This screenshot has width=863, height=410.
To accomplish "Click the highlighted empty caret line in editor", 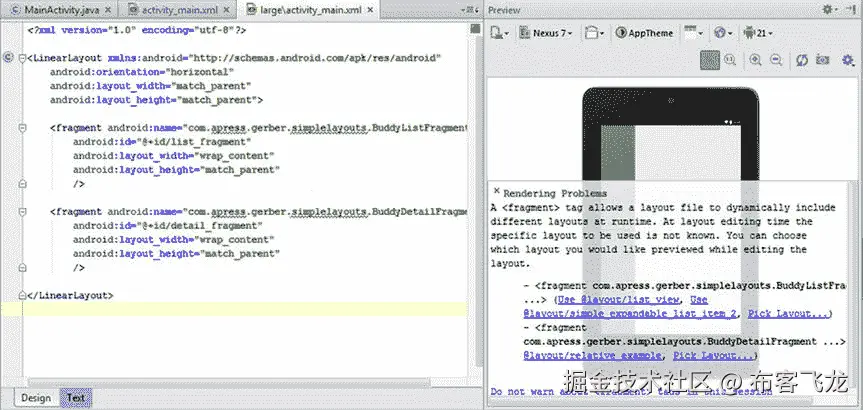I will coord(234,309).
